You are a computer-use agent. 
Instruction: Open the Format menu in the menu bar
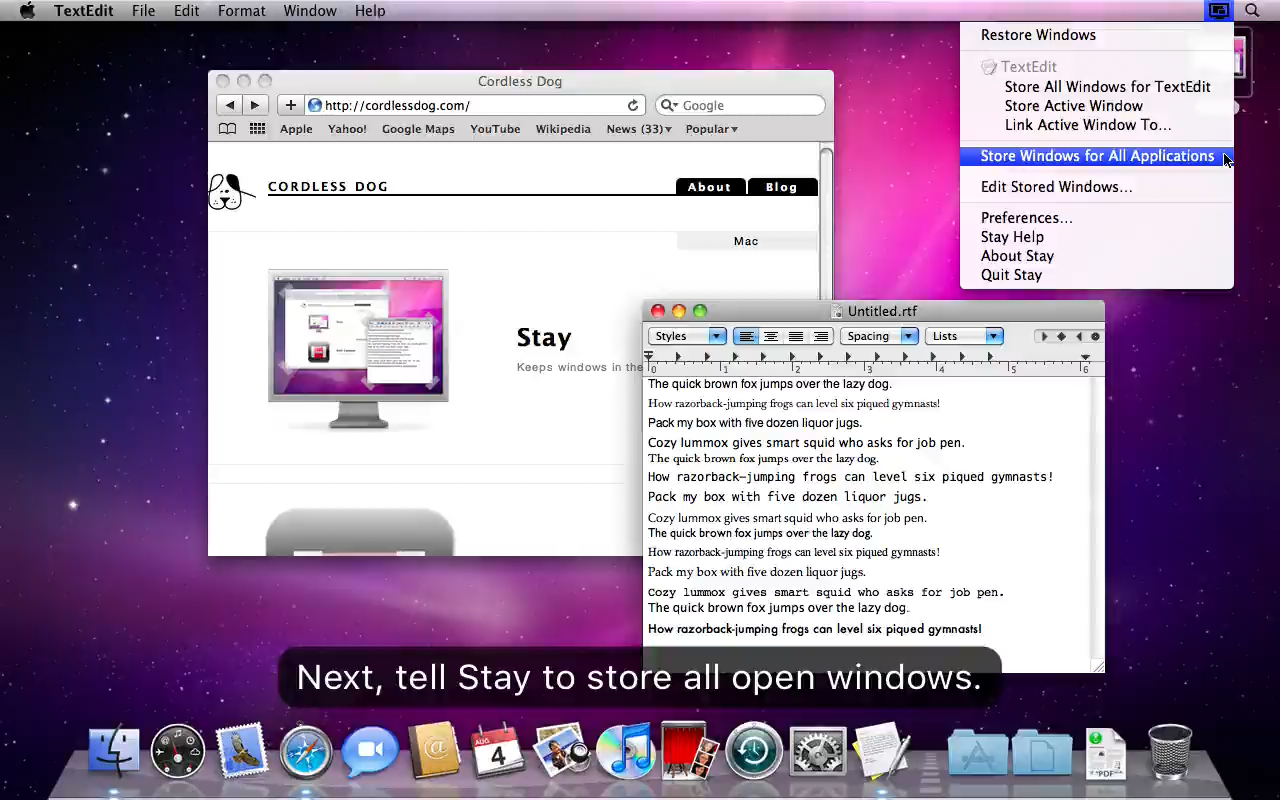coord(241,11)
